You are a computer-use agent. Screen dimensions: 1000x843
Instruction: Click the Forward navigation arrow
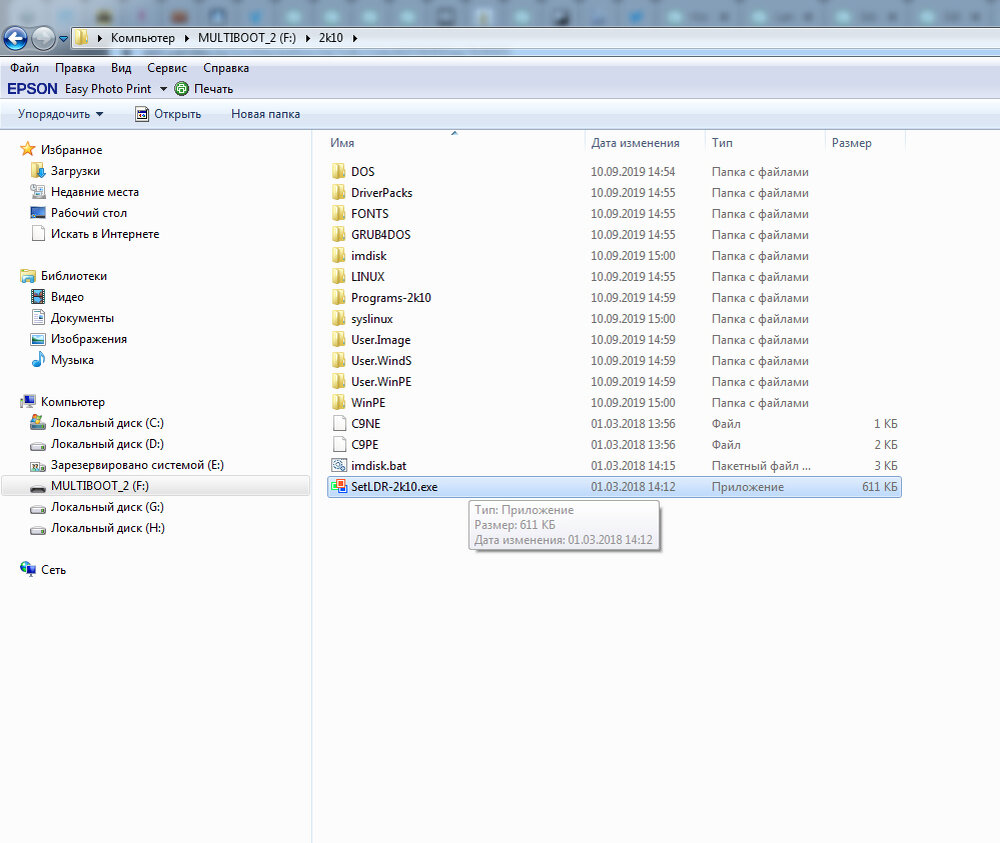[x=43, y=38]
